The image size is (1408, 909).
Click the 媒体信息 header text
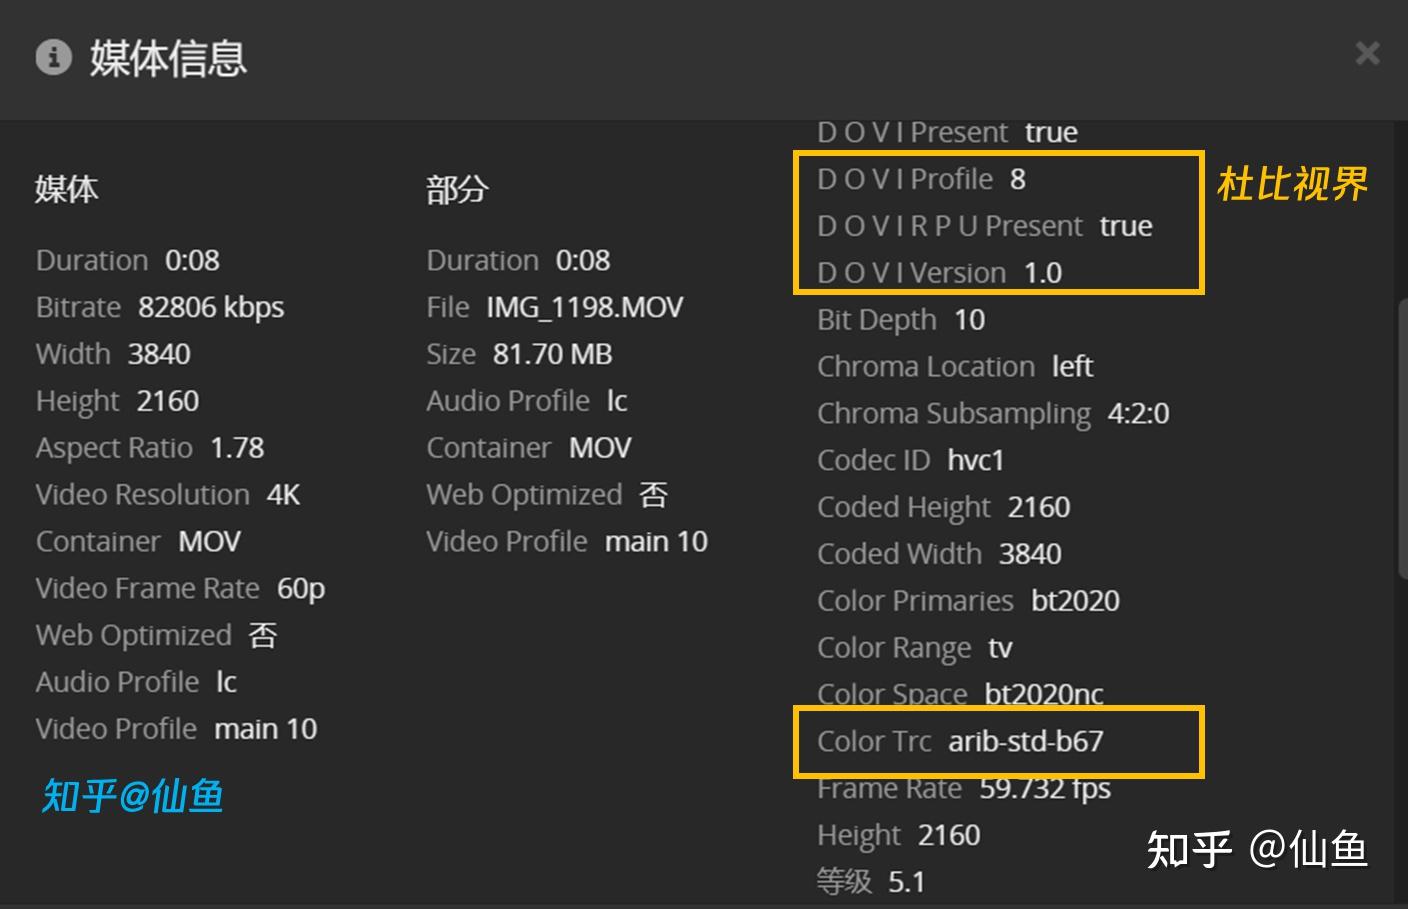(168, 59)
